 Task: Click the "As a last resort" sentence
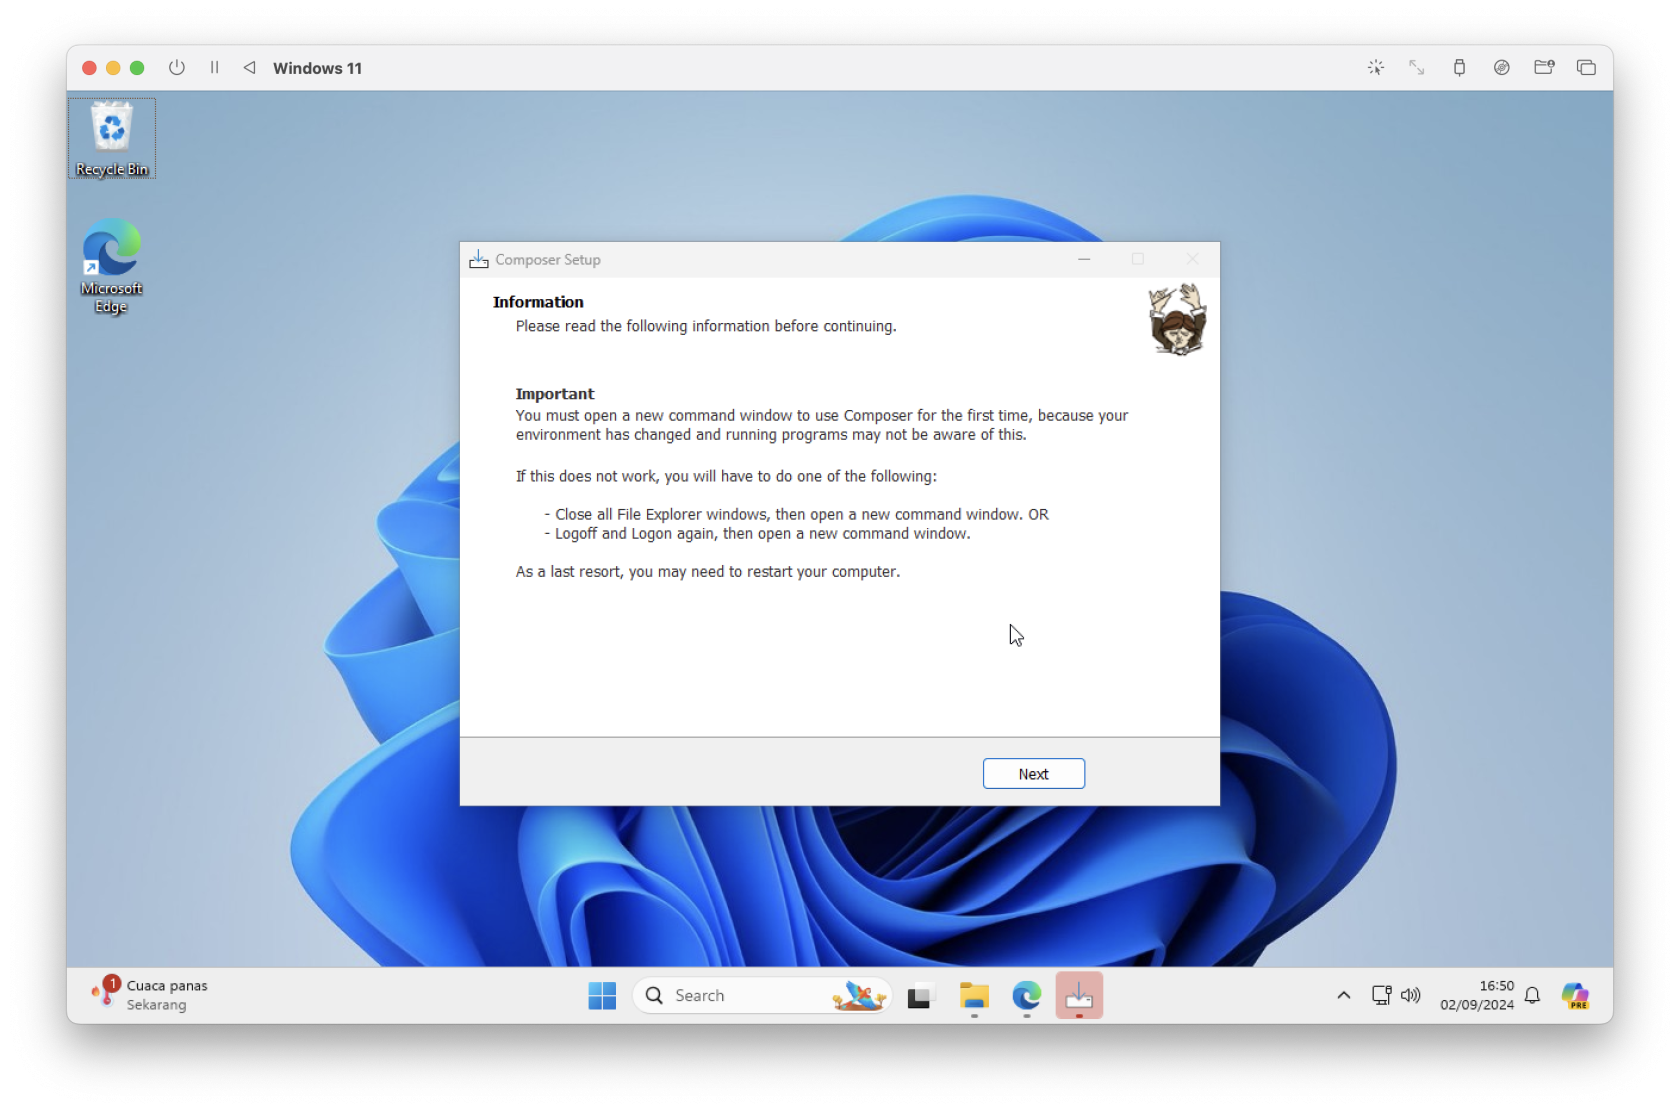tap(708, 572)
